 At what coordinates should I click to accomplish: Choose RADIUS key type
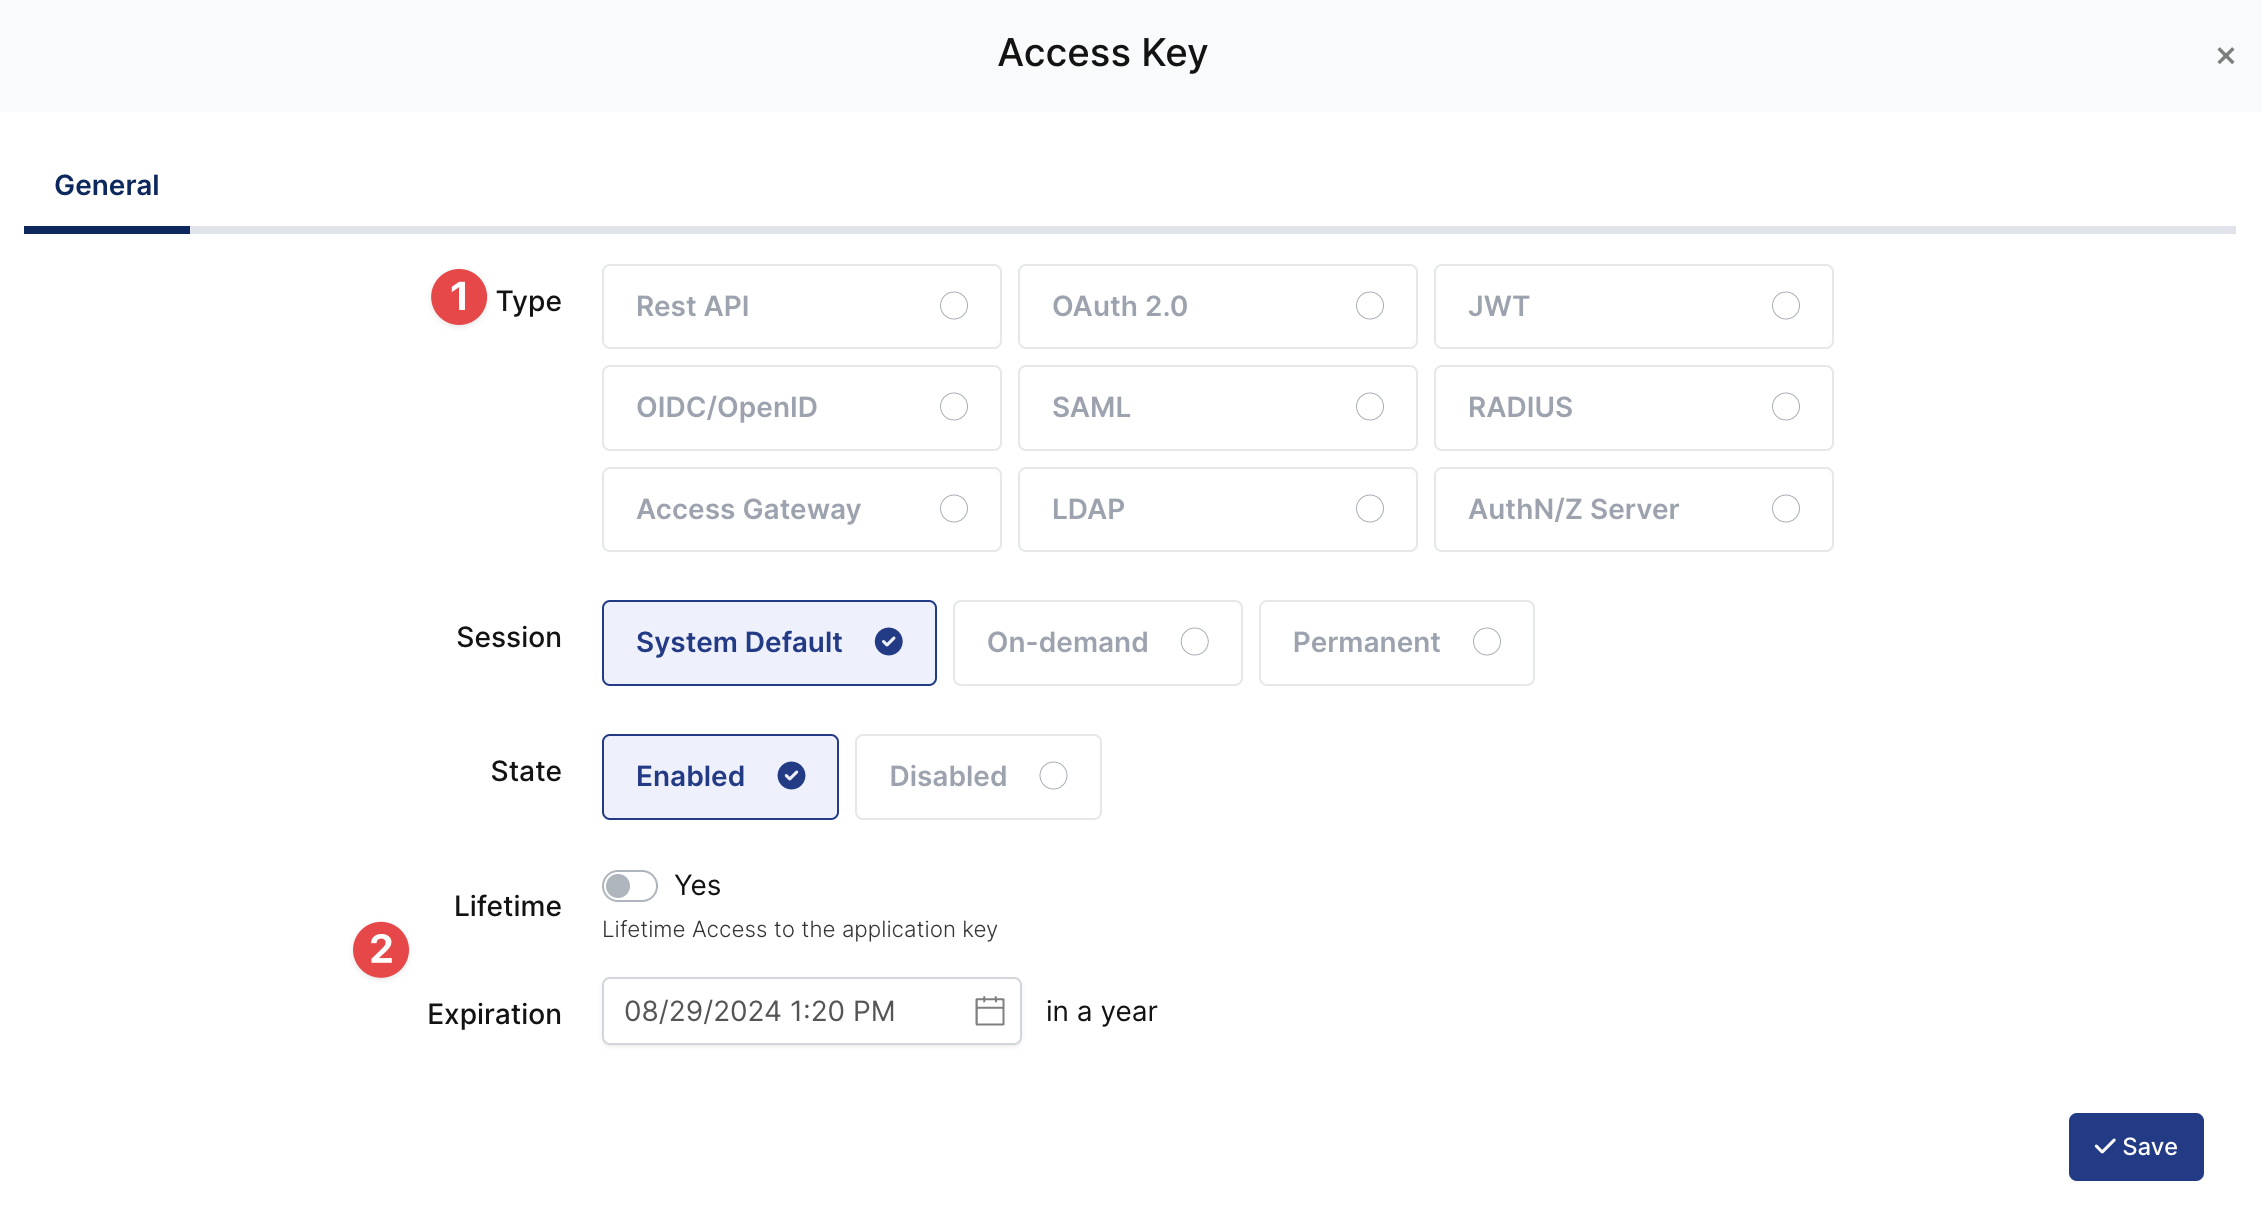[x=1632, y=408]
